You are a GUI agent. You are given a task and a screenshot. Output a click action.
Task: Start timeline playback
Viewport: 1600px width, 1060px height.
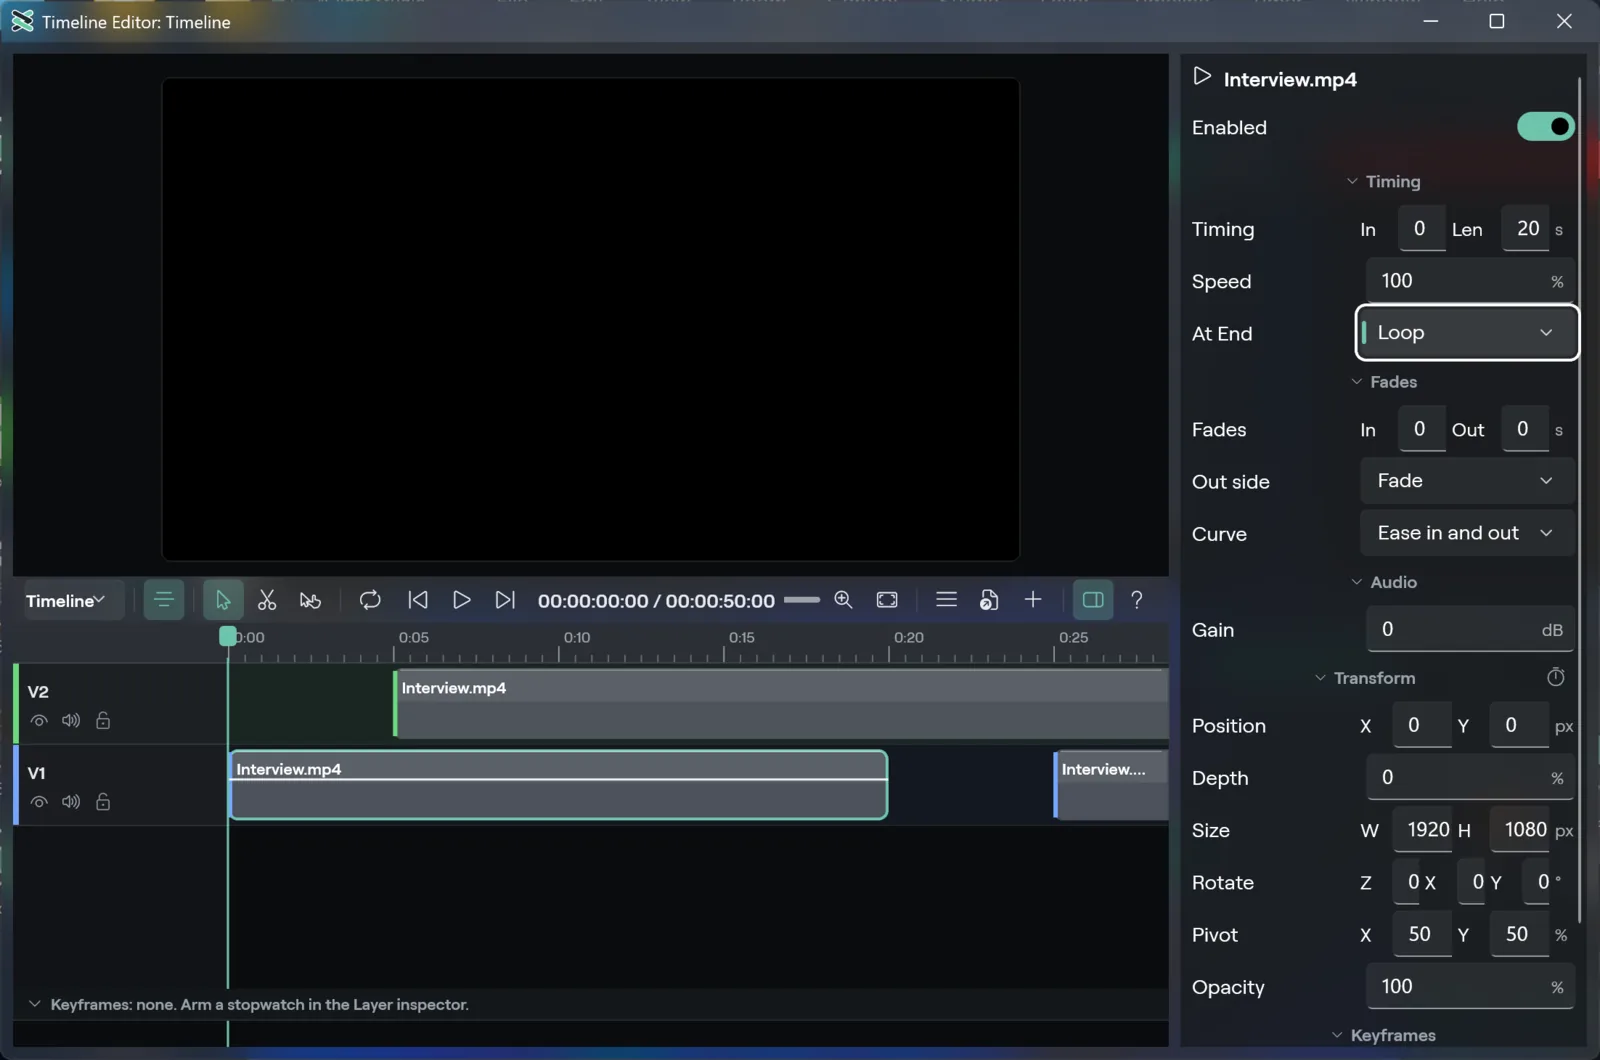[461, 600]
